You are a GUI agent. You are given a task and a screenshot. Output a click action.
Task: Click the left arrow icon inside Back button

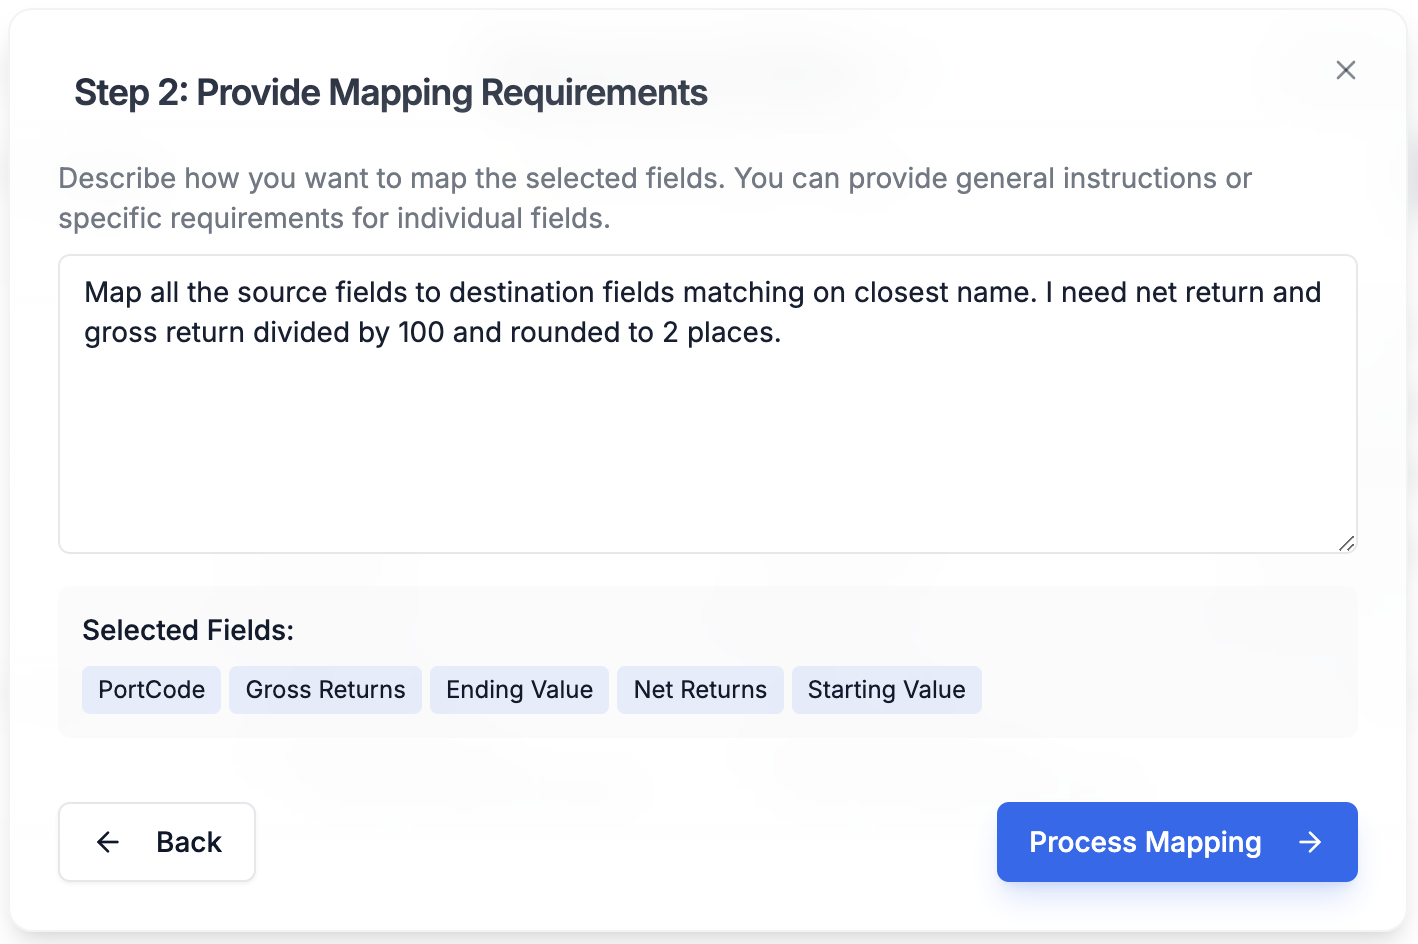click(x=107, y=842)
